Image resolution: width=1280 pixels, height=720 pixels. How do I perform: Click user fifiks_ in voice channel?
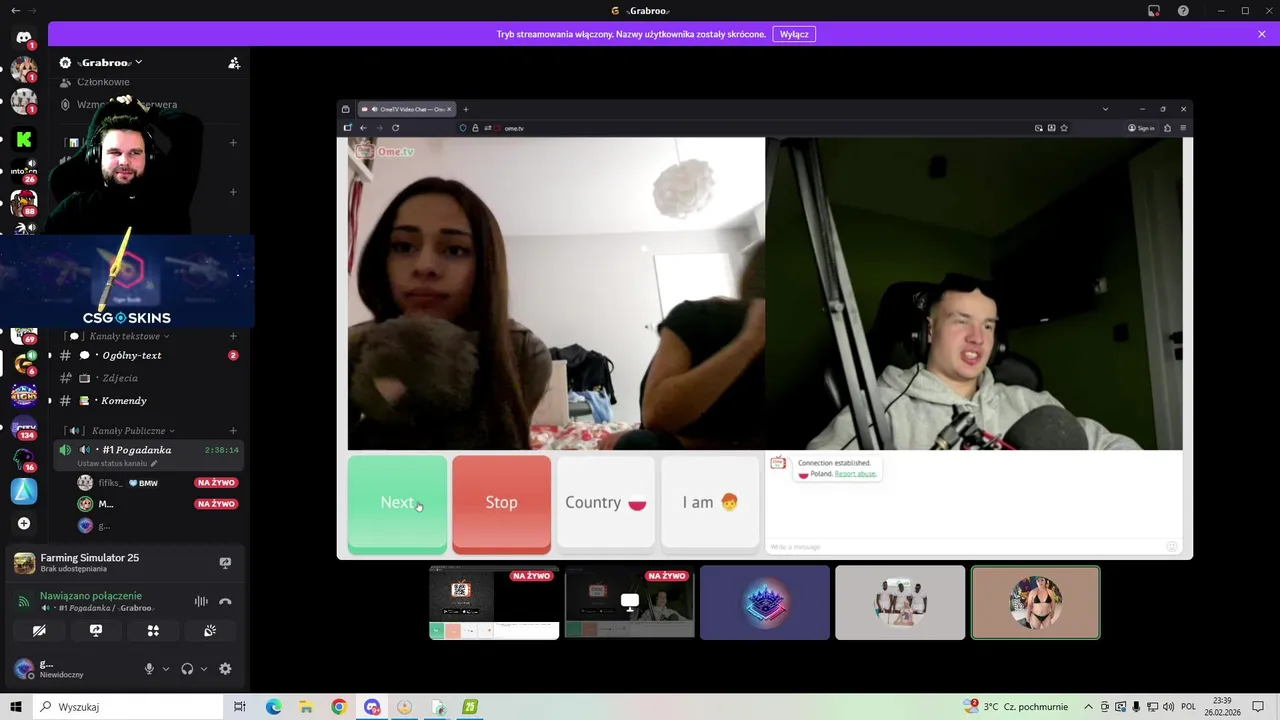[x=149, y=483]
